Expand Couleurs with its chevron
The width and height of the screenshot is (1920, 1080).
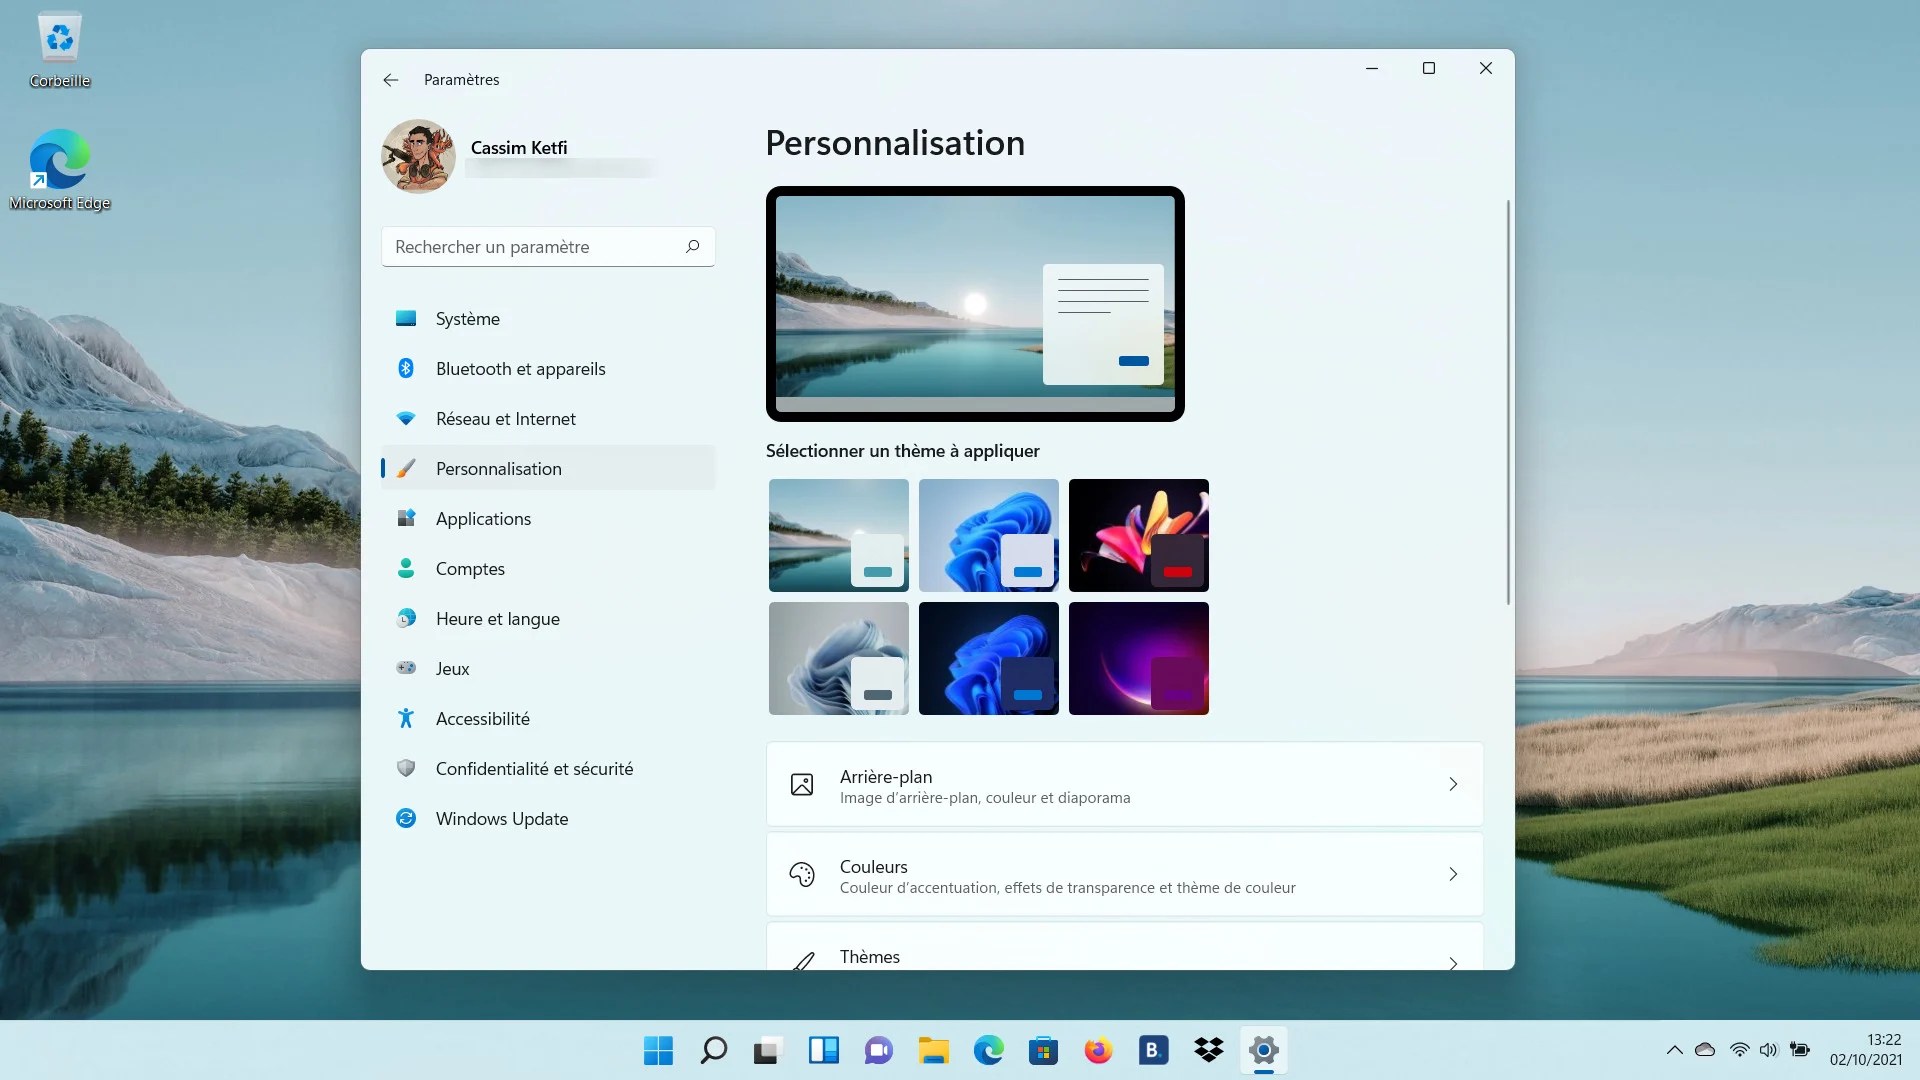pos(1453,875)
